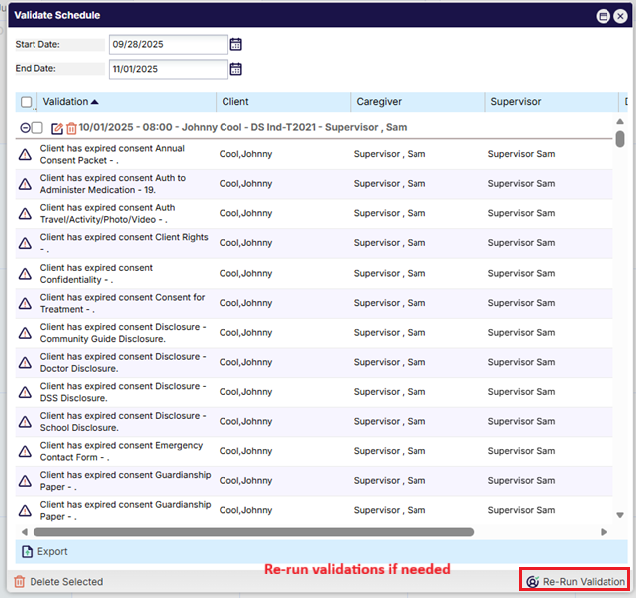Viewport: 636px width, 598px height.
Task: Select 'Client has expired consent Annual Consent Packet' text
Action: pos(112,154)
